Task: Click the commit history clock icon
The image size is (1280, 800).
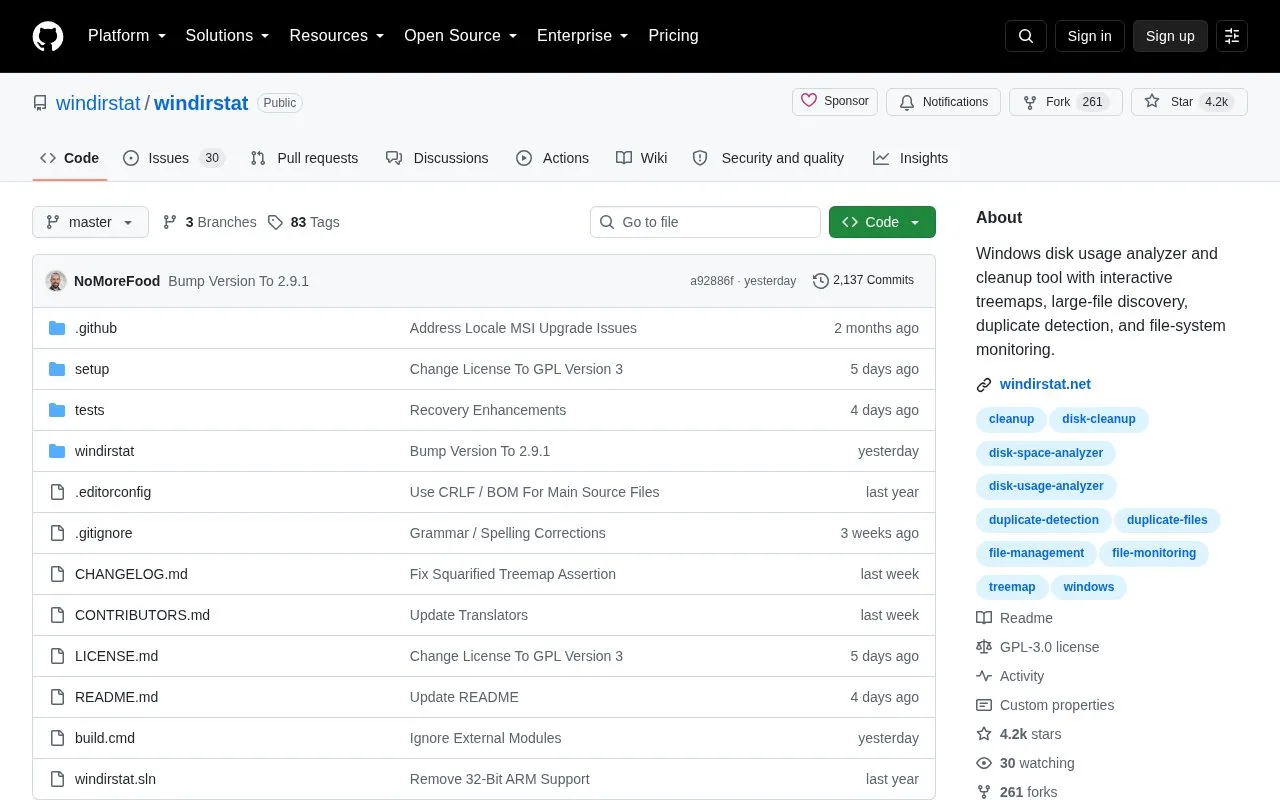Action: (x=821, y=281)
